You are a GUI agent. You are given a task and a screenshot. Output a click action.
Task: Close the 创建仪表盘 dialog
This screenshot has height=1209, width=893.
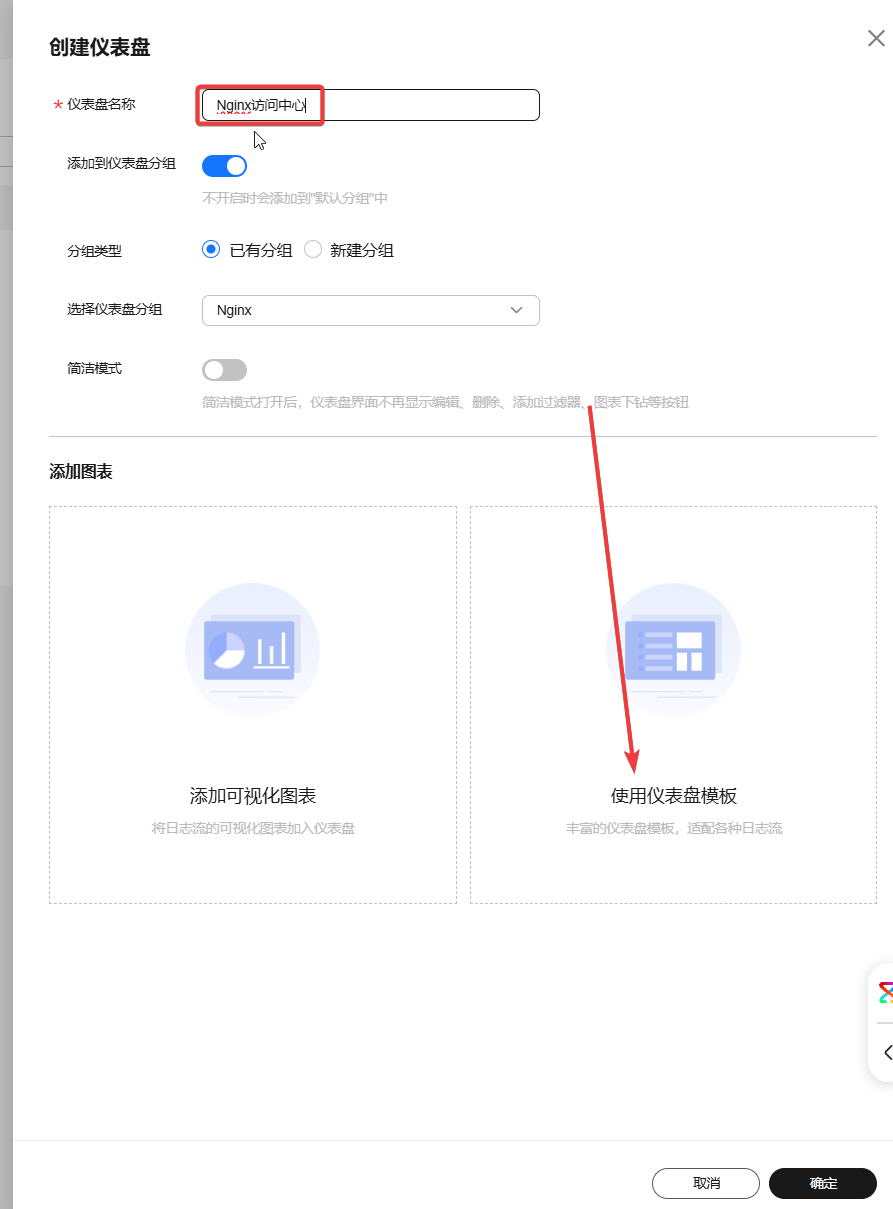(876, 39)
